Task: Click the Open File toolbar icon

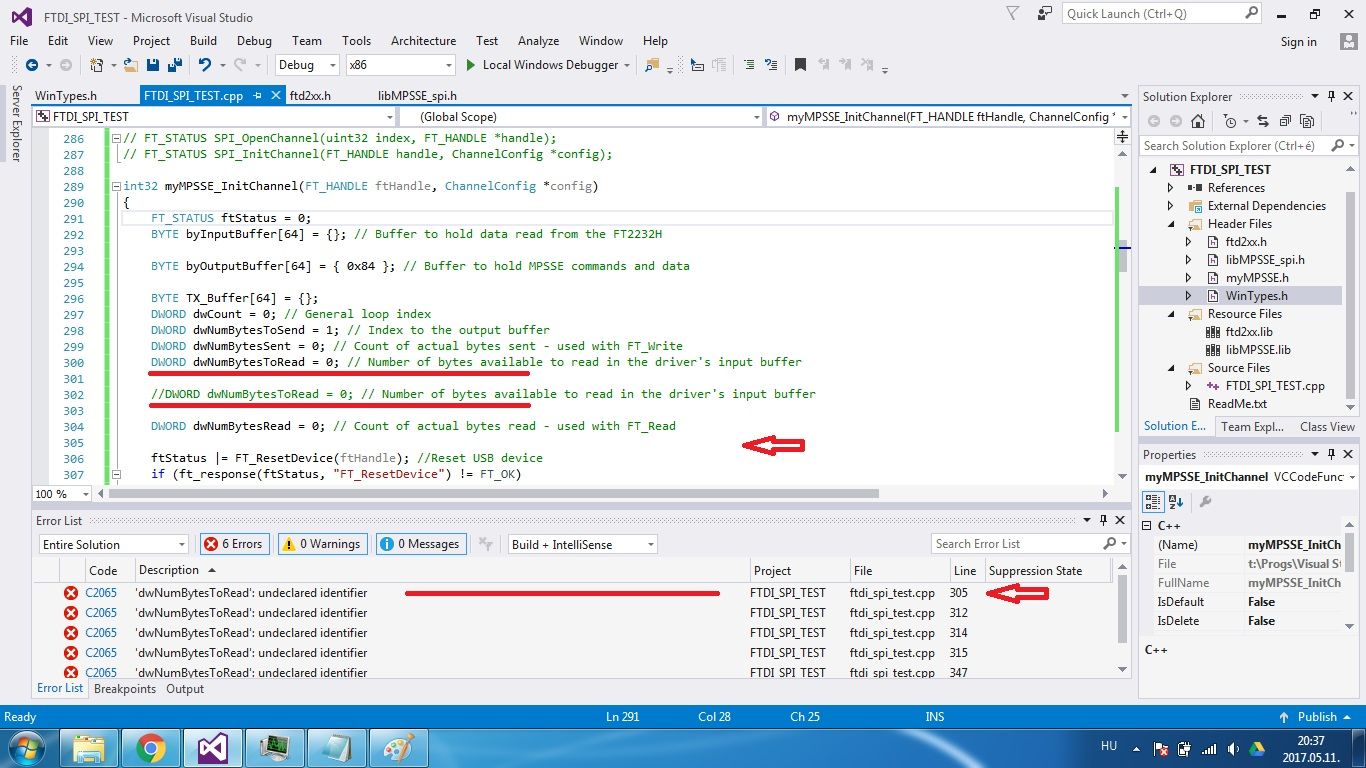Action: (x=131, y=65)
